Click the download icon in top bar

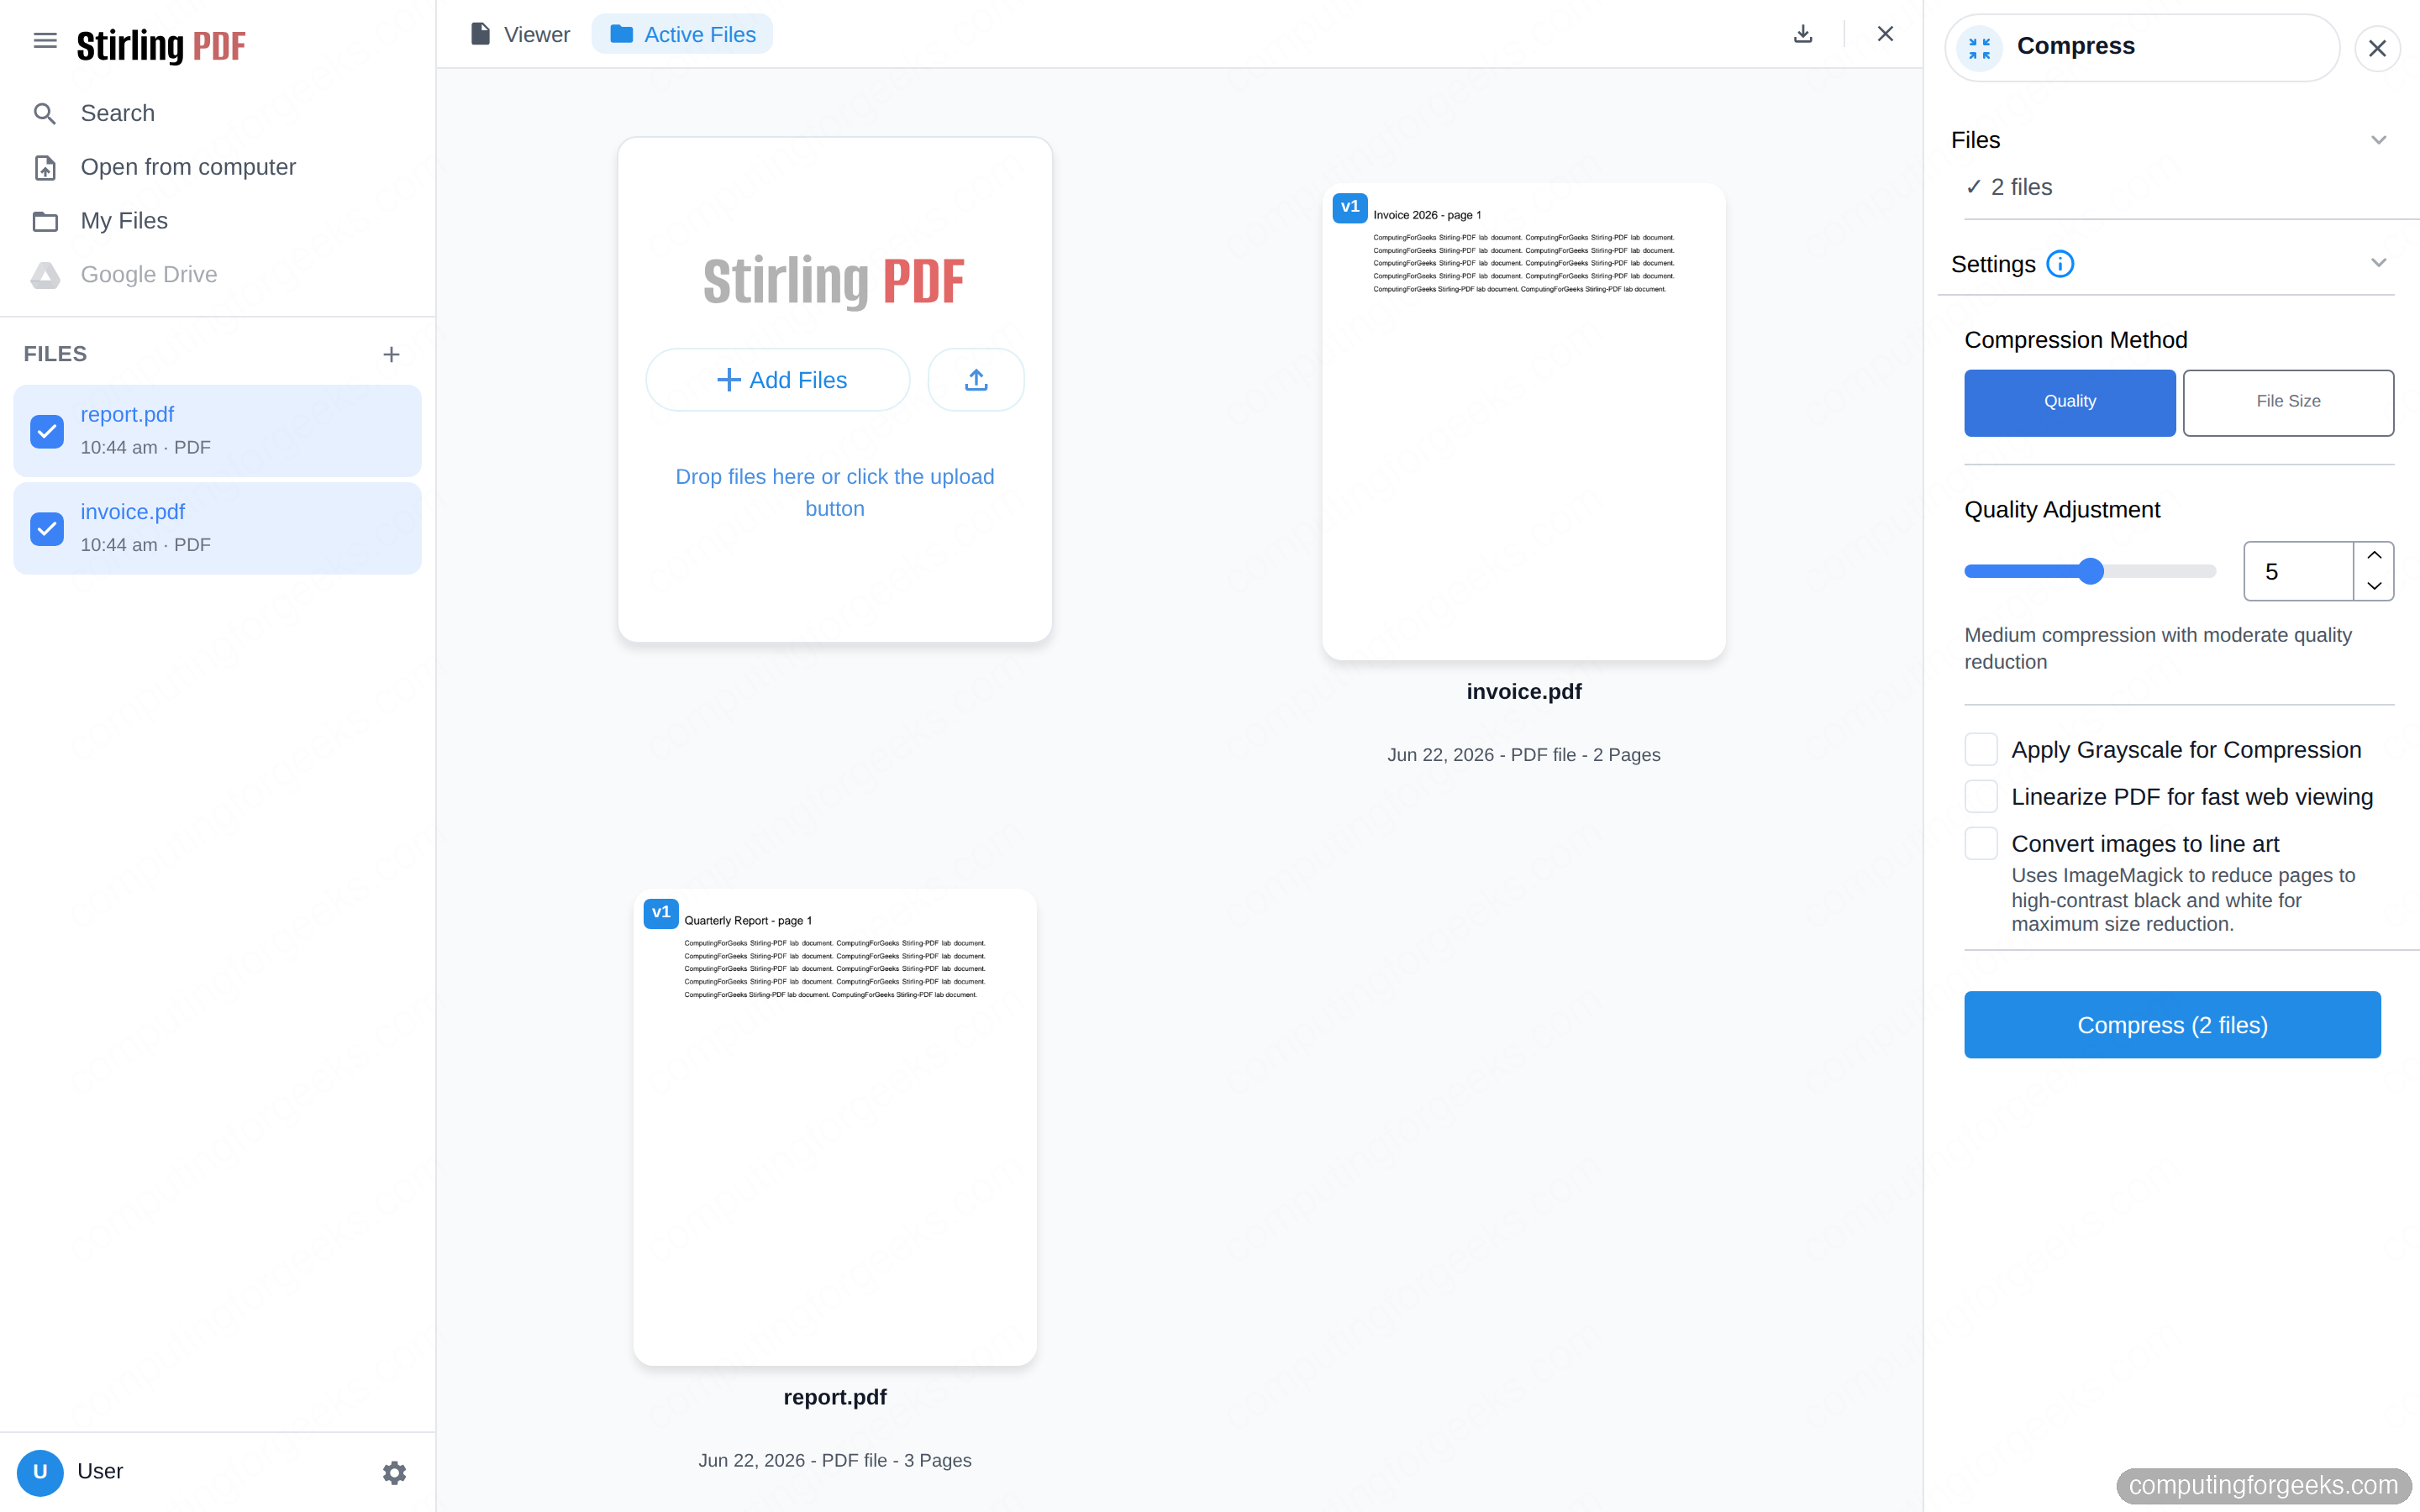click(1802, 34)
